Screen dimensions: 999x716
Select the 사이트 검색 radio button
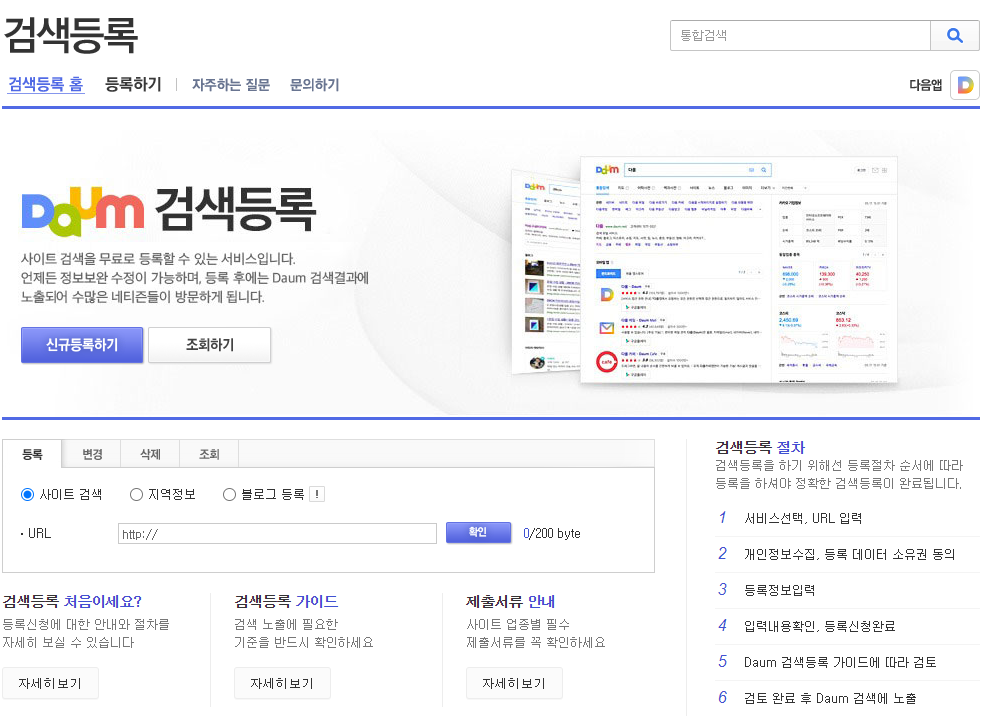[x=27, y=494]
